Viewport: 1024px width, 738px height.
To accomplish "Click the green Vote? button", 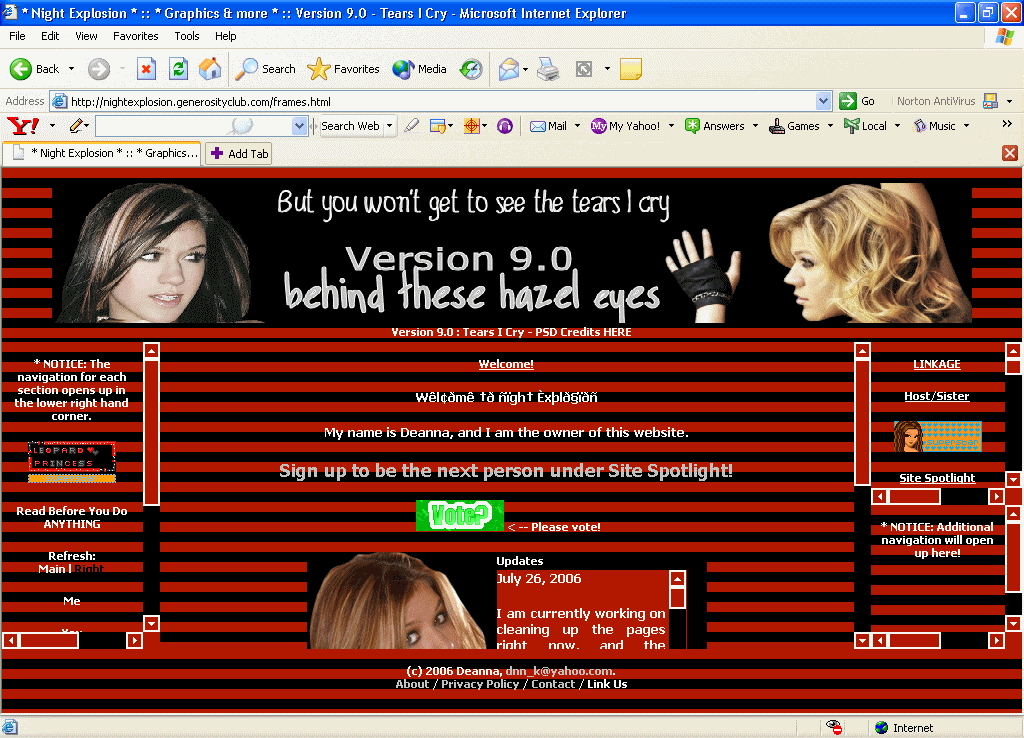I will 459,516.
